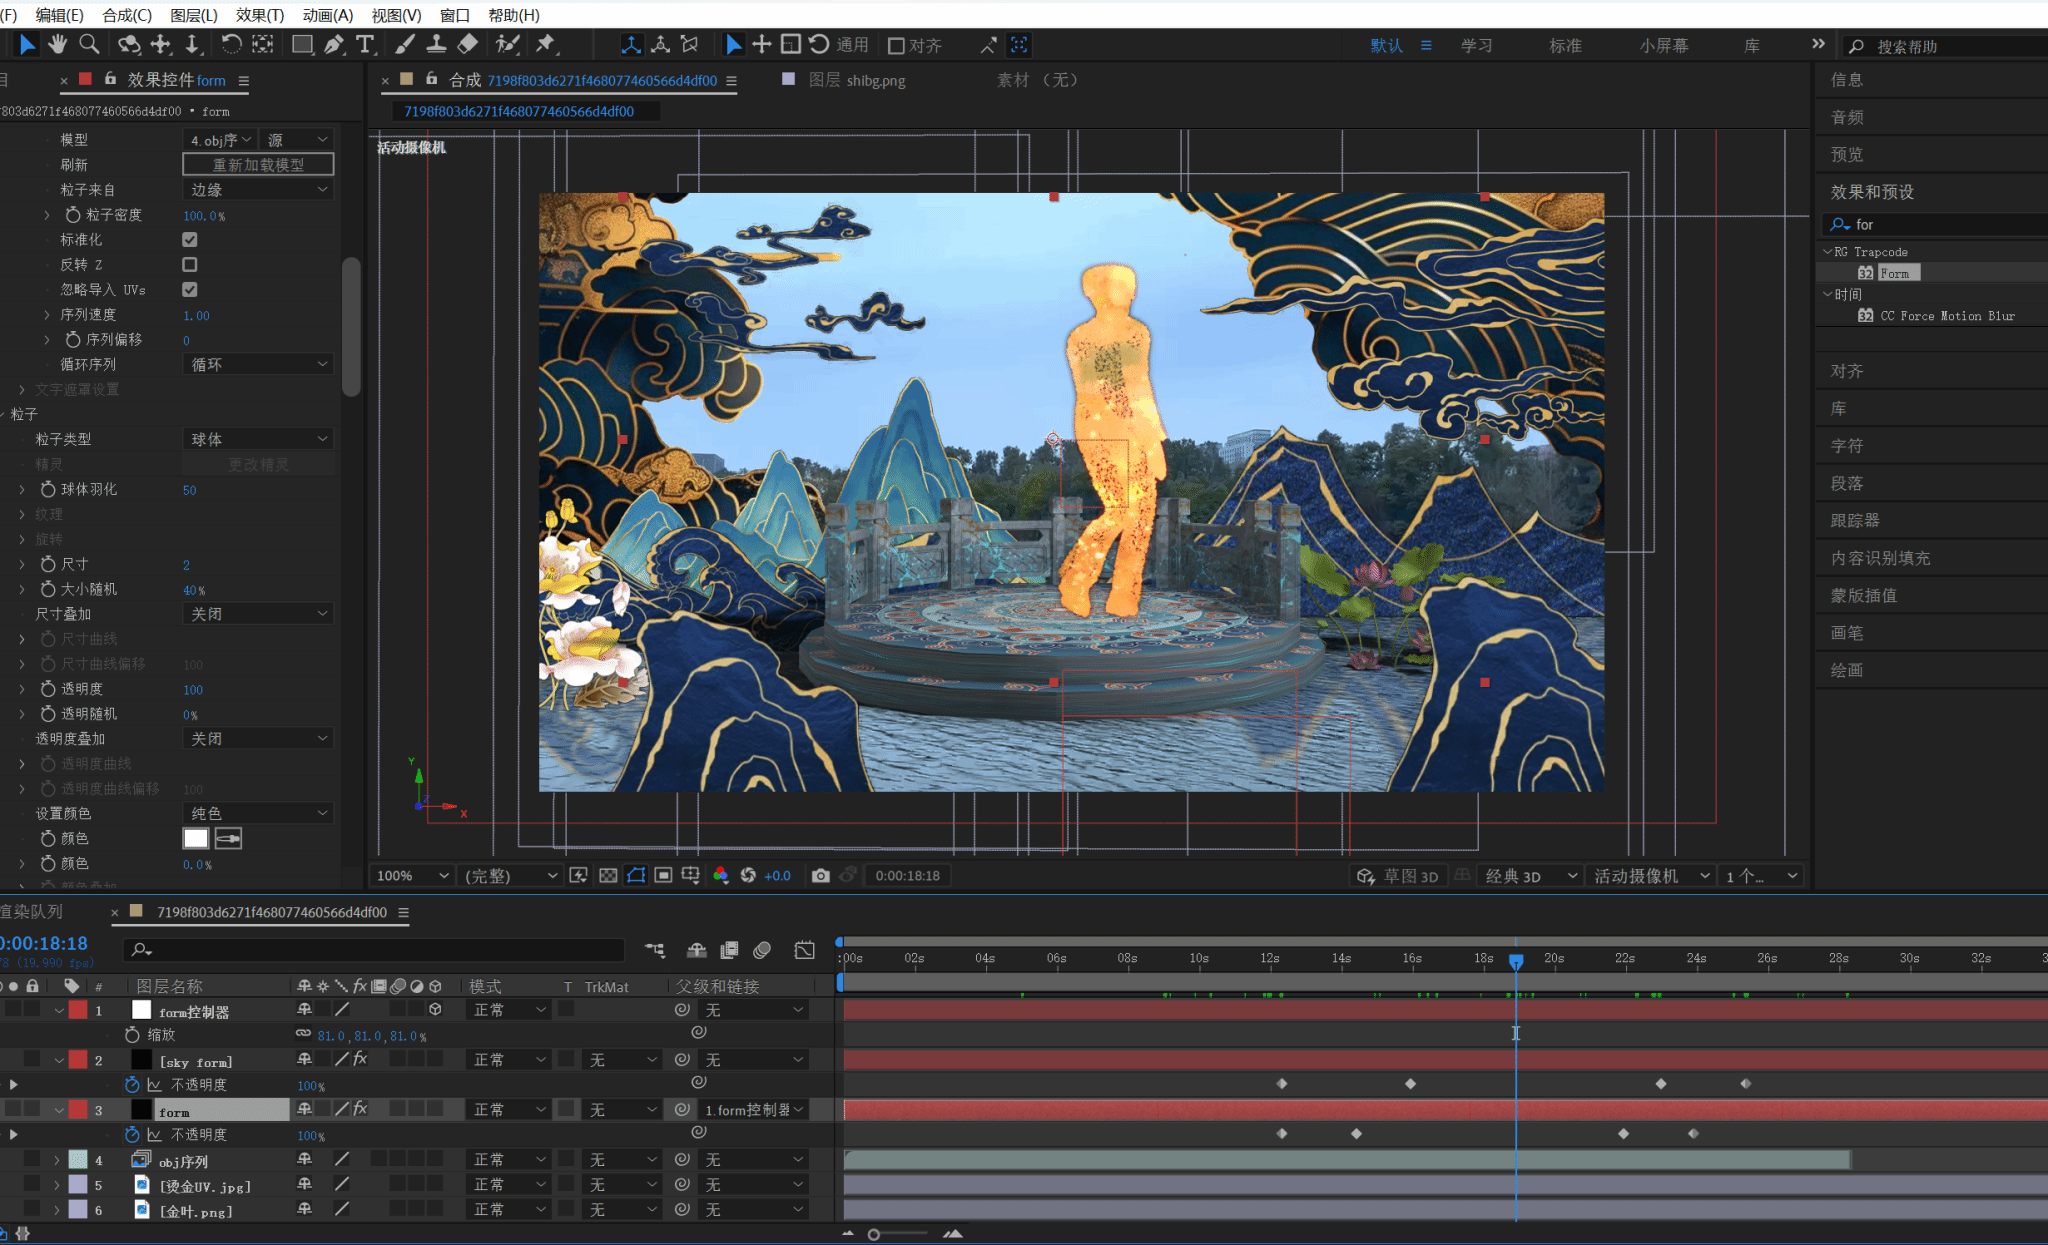This screenshot has height=1245, width=2048.
Task: Select the Zoom magnifier tool
Action: tap(89, 44)
